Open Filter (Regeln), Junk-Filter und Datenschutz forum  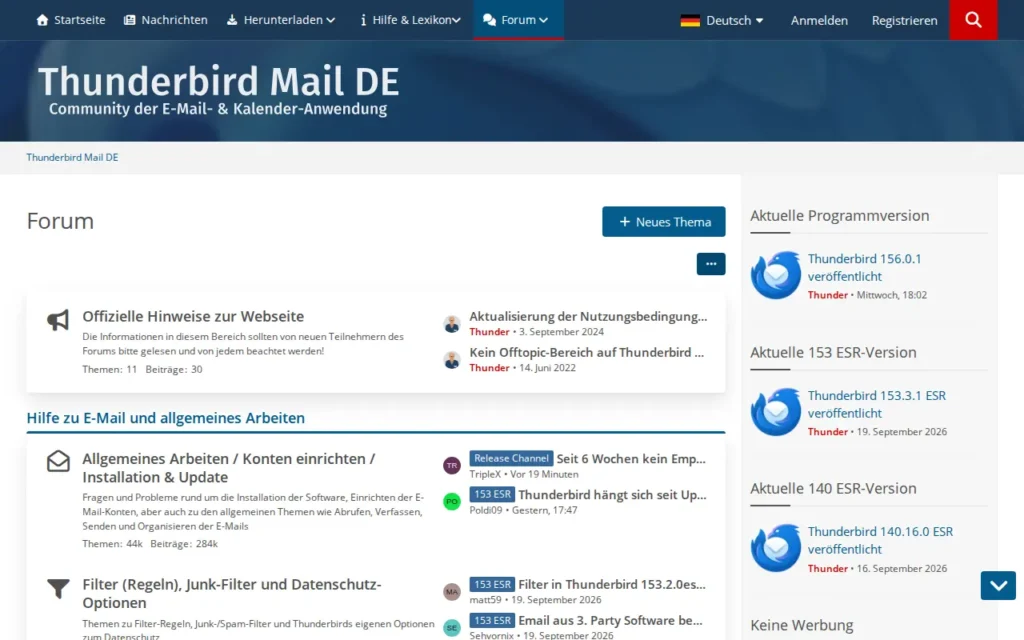[x=232, y=593]
